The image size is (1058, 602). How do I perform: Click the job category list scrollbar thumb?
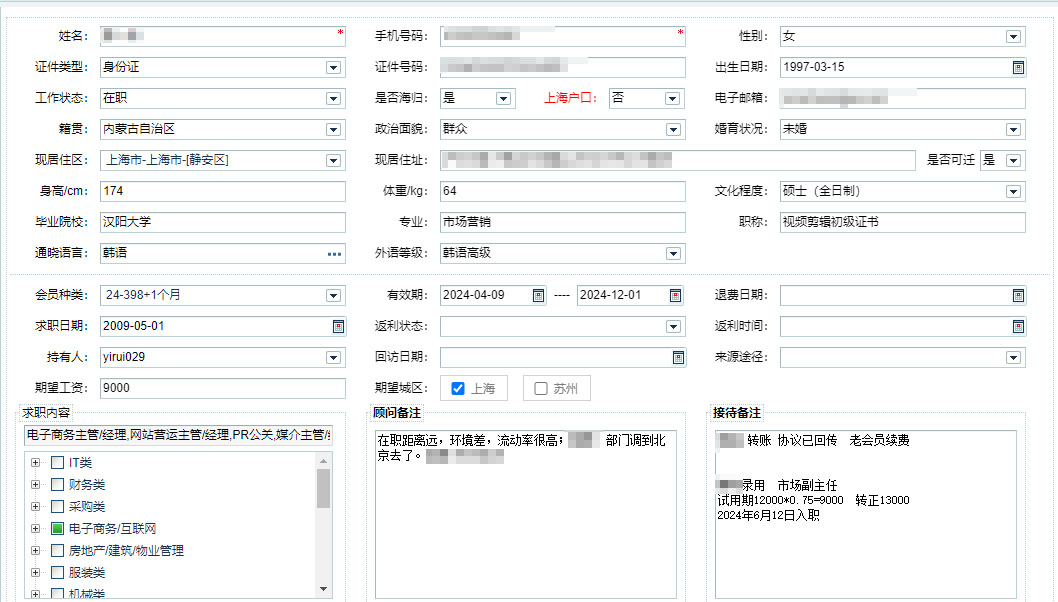pos(323,488)
